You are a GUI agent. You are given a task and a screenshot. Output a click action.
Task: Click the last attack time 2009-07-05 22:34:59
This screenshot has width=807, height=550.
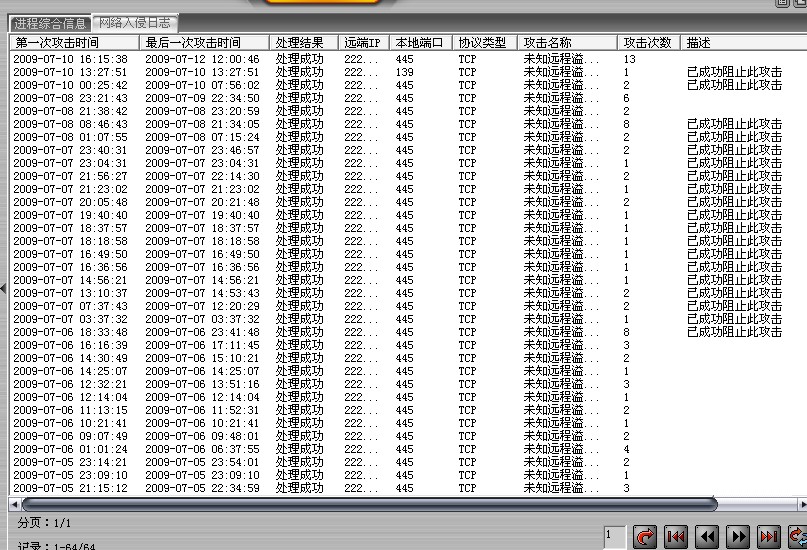point(202,488)
